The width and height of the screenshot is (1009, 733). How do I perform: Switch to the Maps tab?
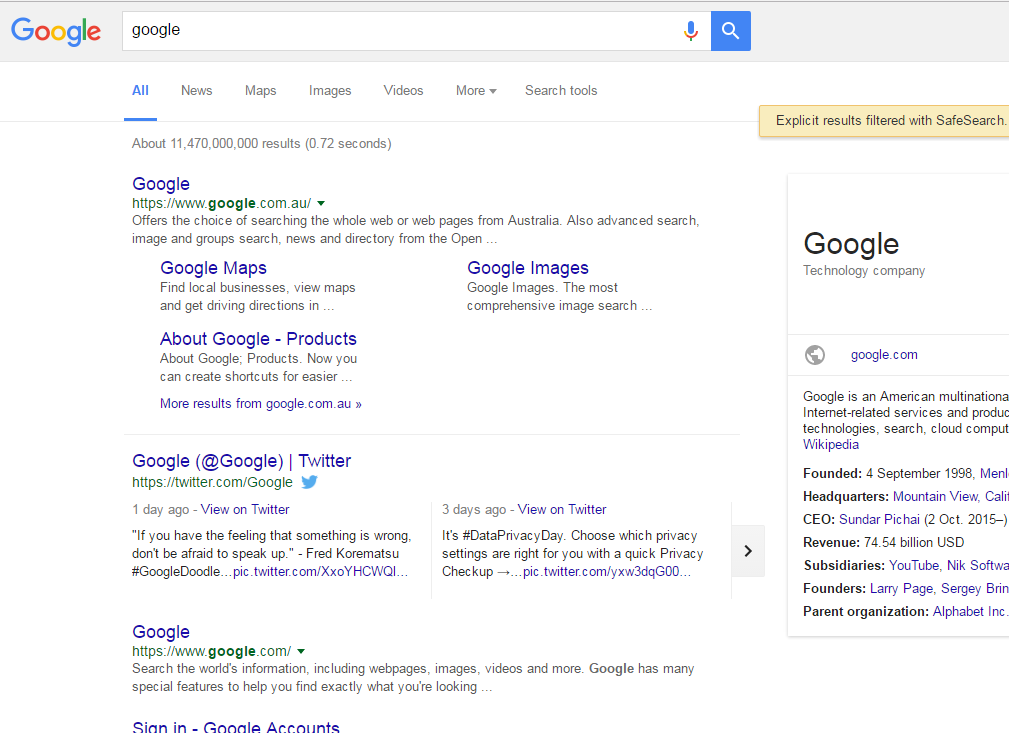[x=261, y=91]
